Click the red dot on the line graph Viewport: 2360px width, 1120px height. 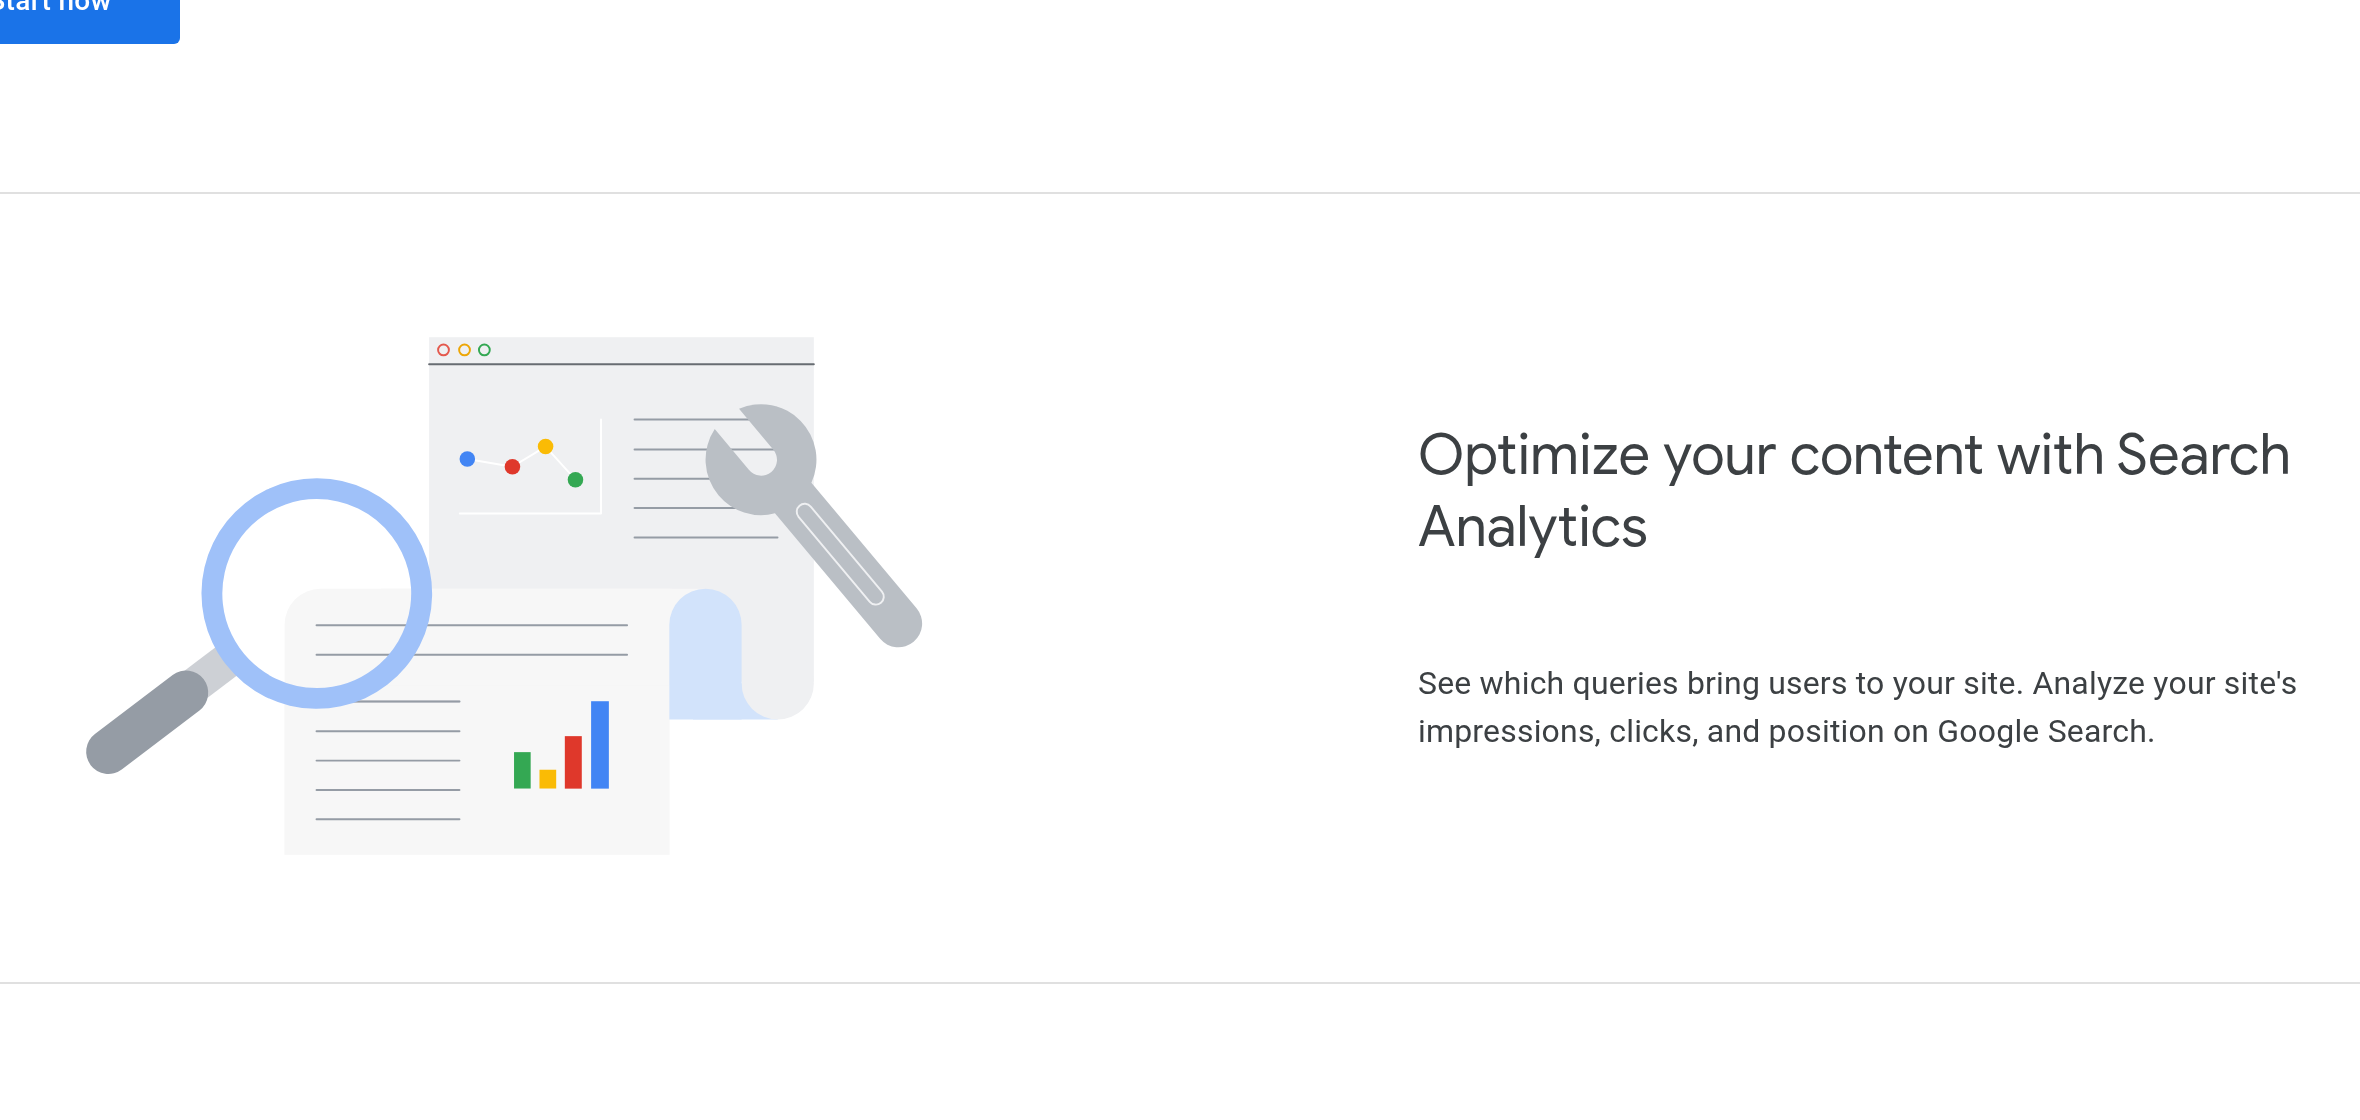coord(512,465)
